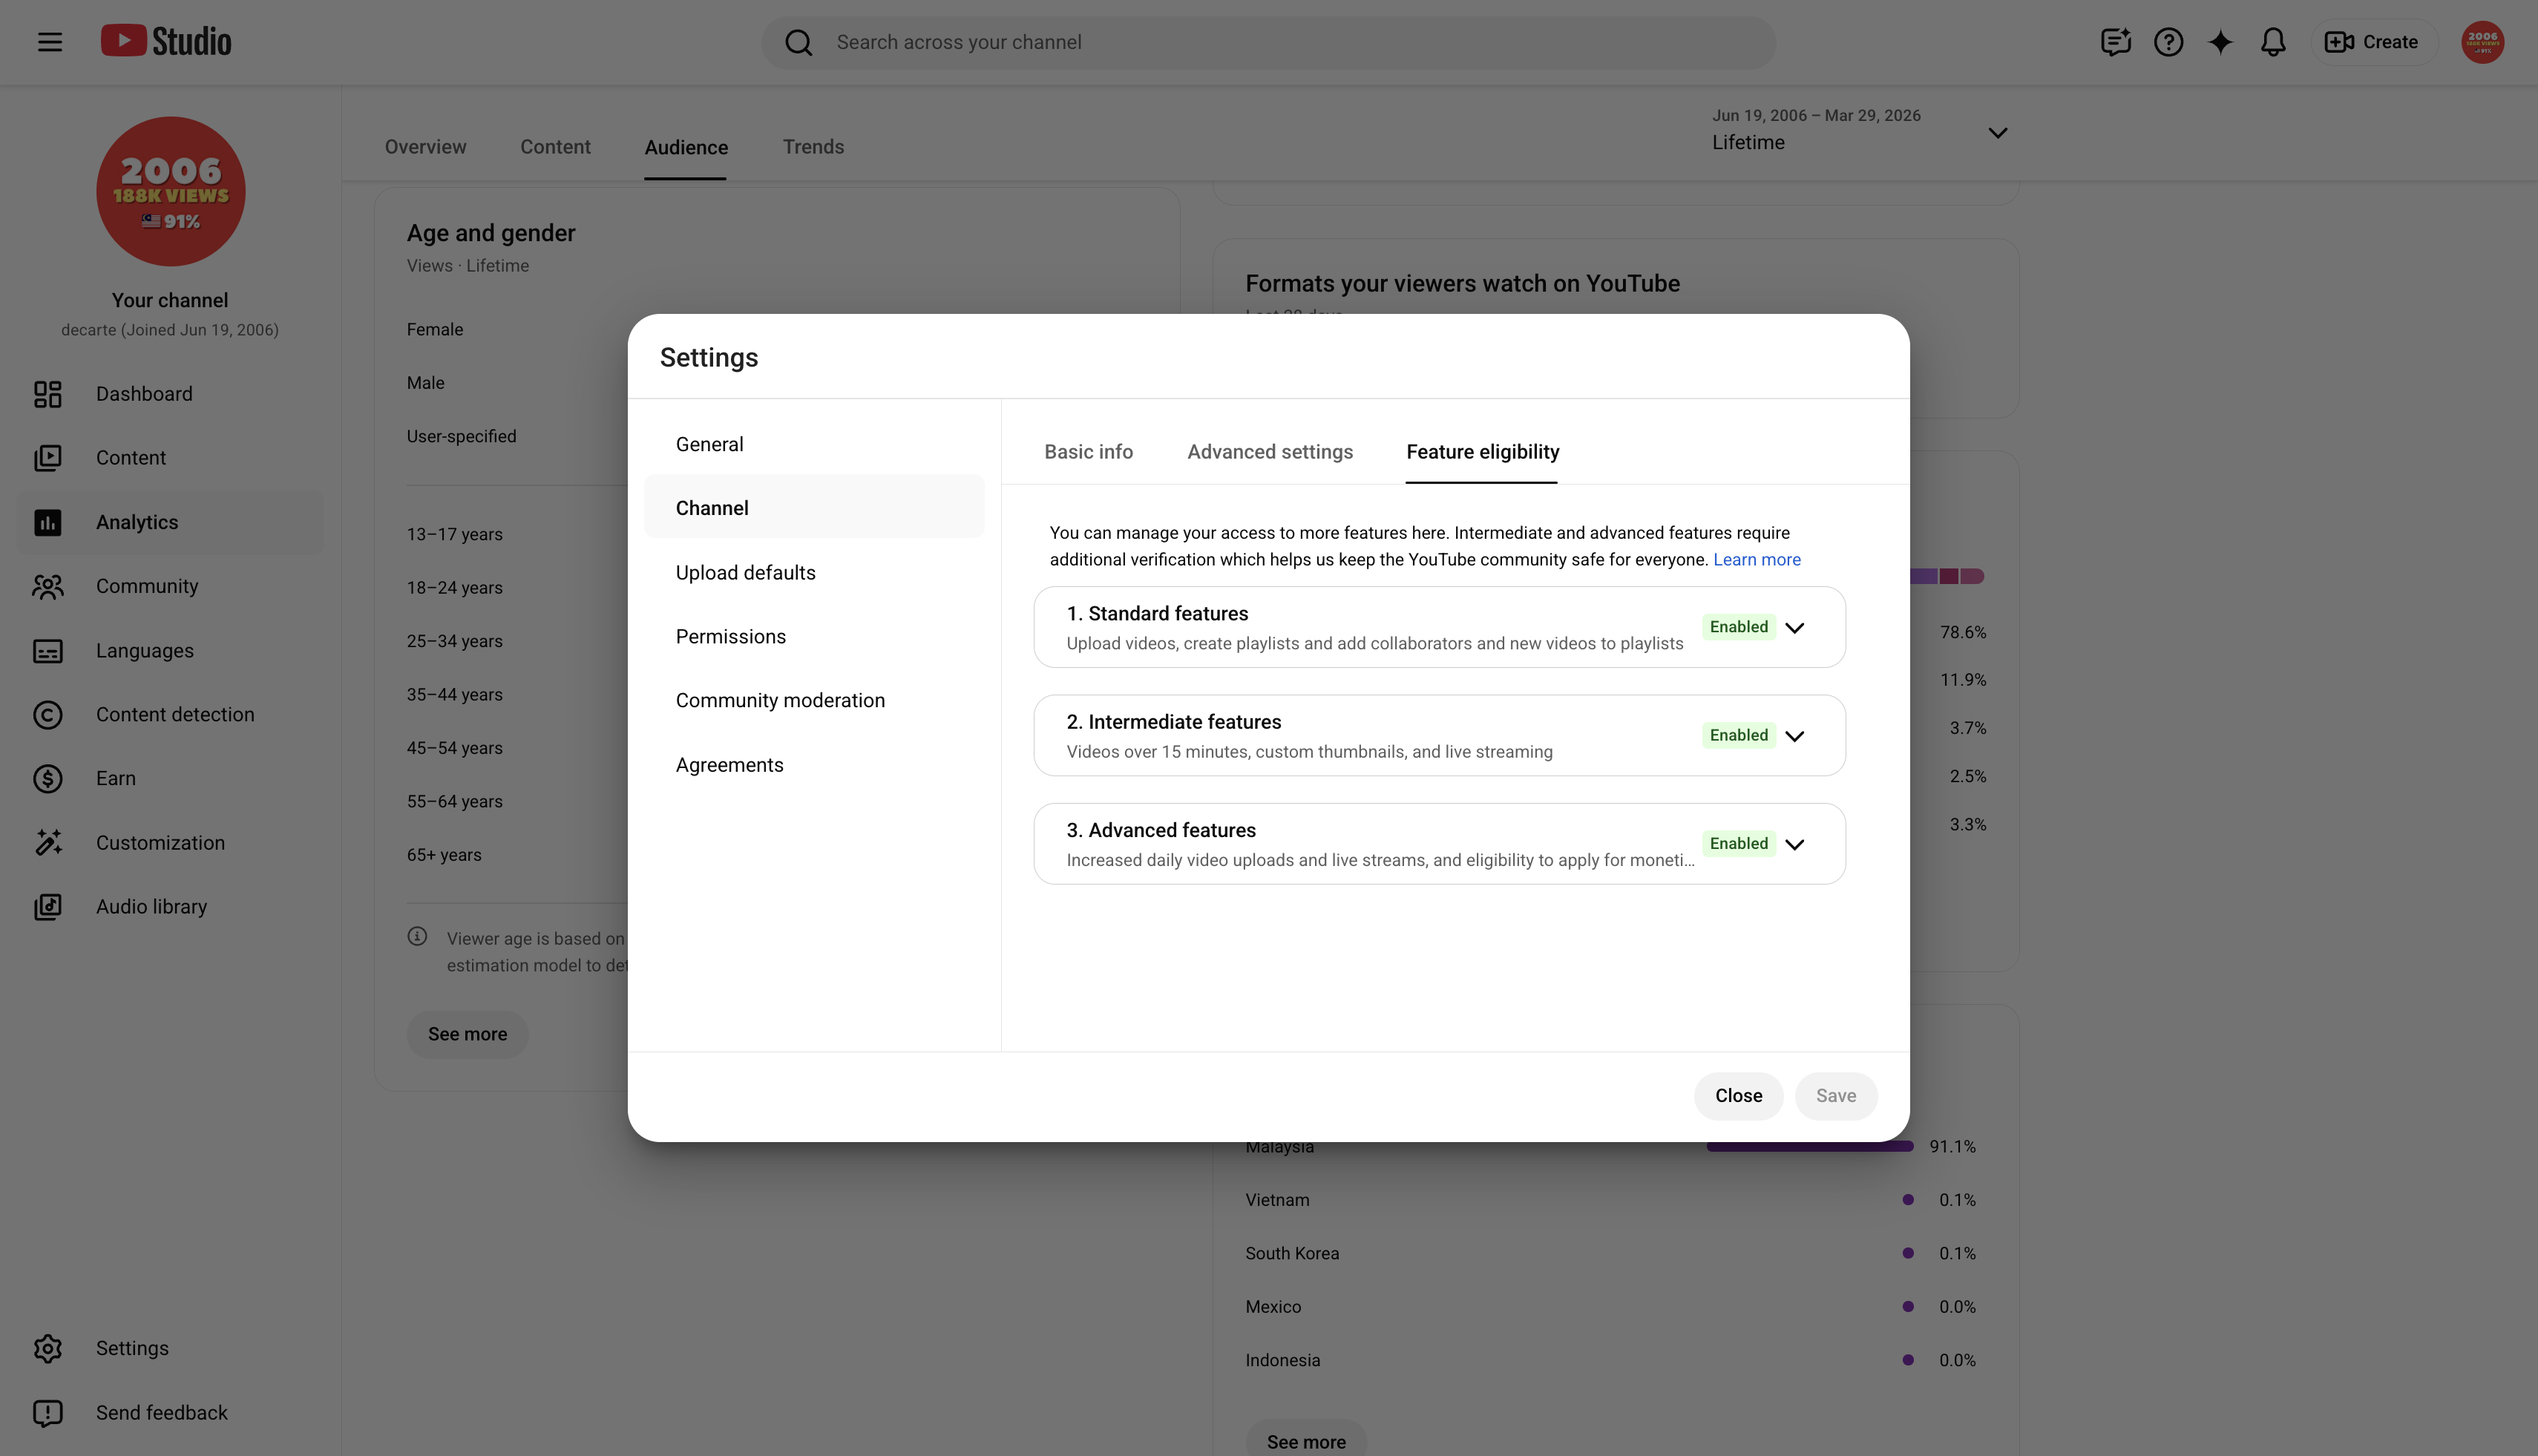Image resolution: width=2538 pixels, height=1456 pixels.
Task: Open the notifications bell
Action: point(2273,42)
